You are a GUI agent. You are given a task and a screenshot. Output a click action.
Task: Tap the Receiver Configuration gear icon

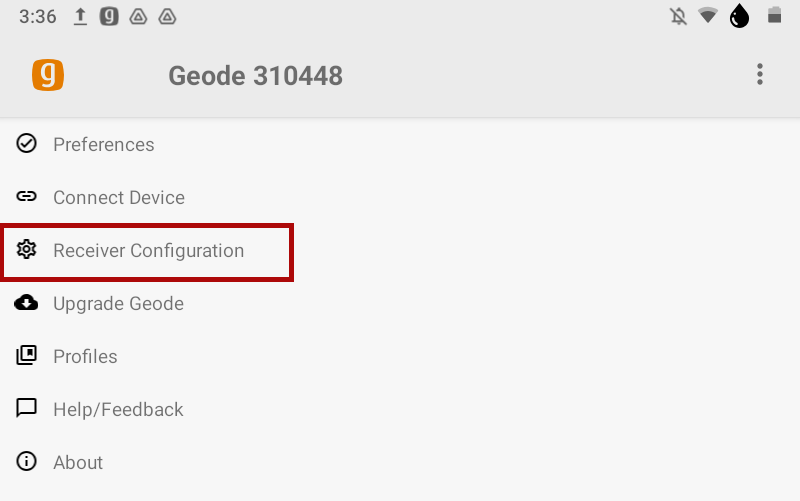click(27, 250)
